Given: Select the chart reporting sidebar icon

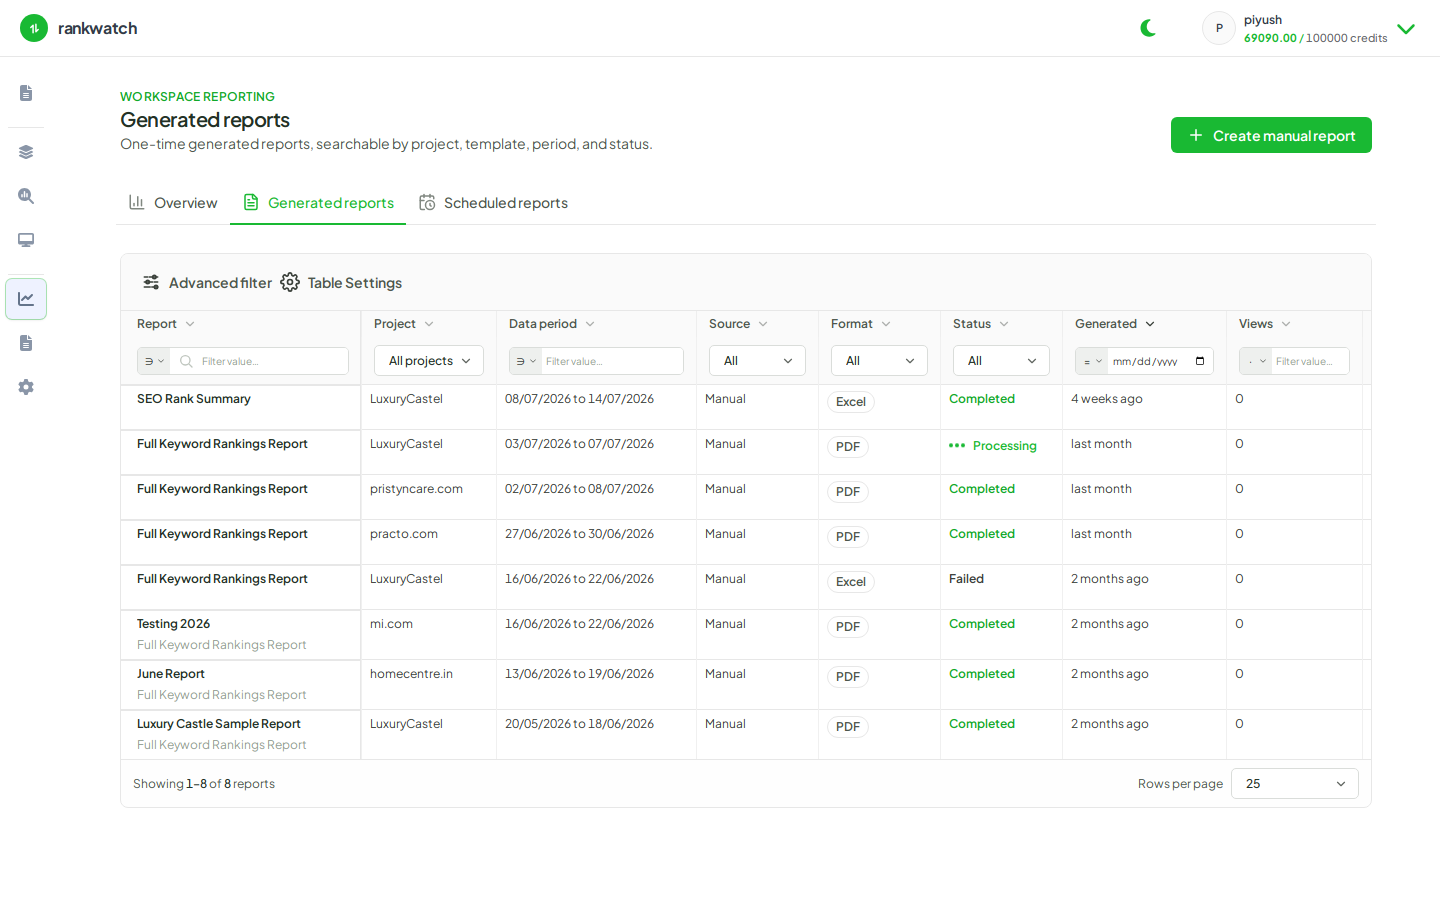Looking at the screenshot, I should click(x=26, y=299).
